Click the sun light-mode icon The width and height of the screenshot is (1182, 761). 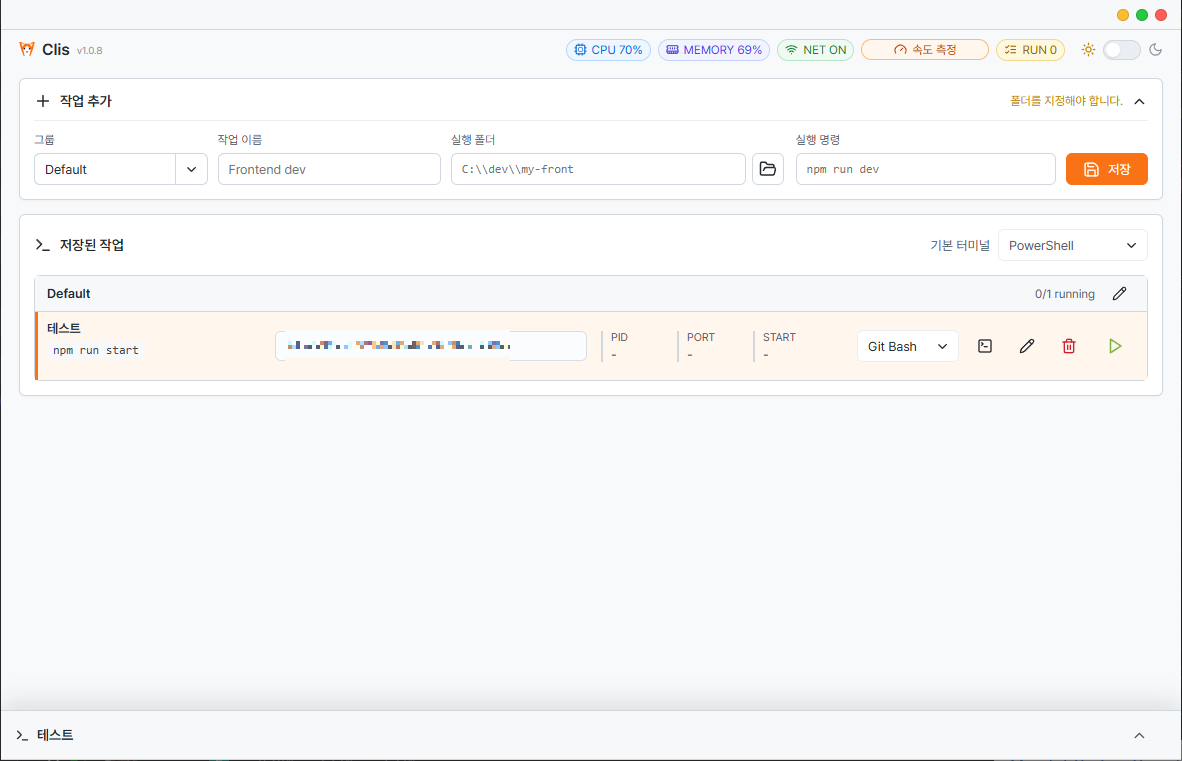click(x=1088, y=50)
